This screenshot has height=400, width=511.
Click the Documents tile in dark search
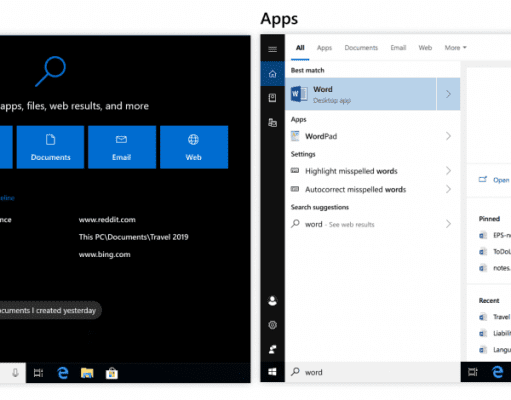point(50,147)
